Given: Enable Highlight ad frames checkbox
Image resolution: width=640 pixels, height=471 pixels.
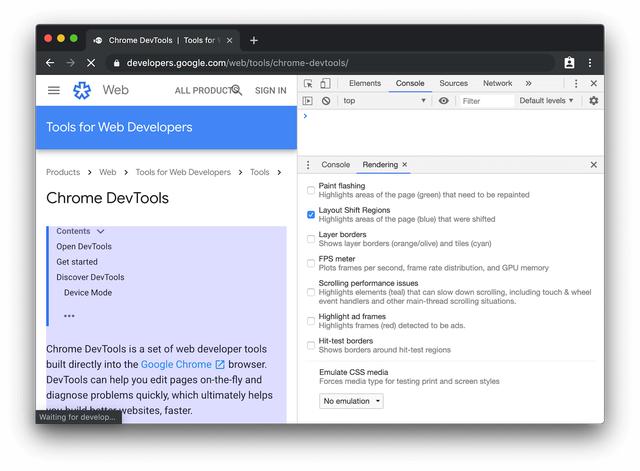Looking at the screenshot, I should 311,321.
